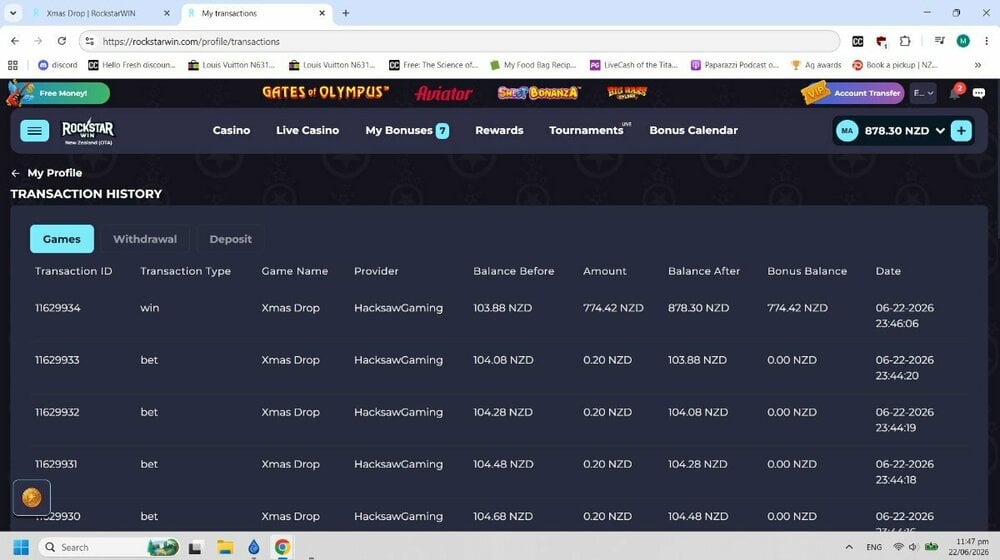
Task: Open the Aviator game banner
Action: pyautogui.click(x=443, y=93)
